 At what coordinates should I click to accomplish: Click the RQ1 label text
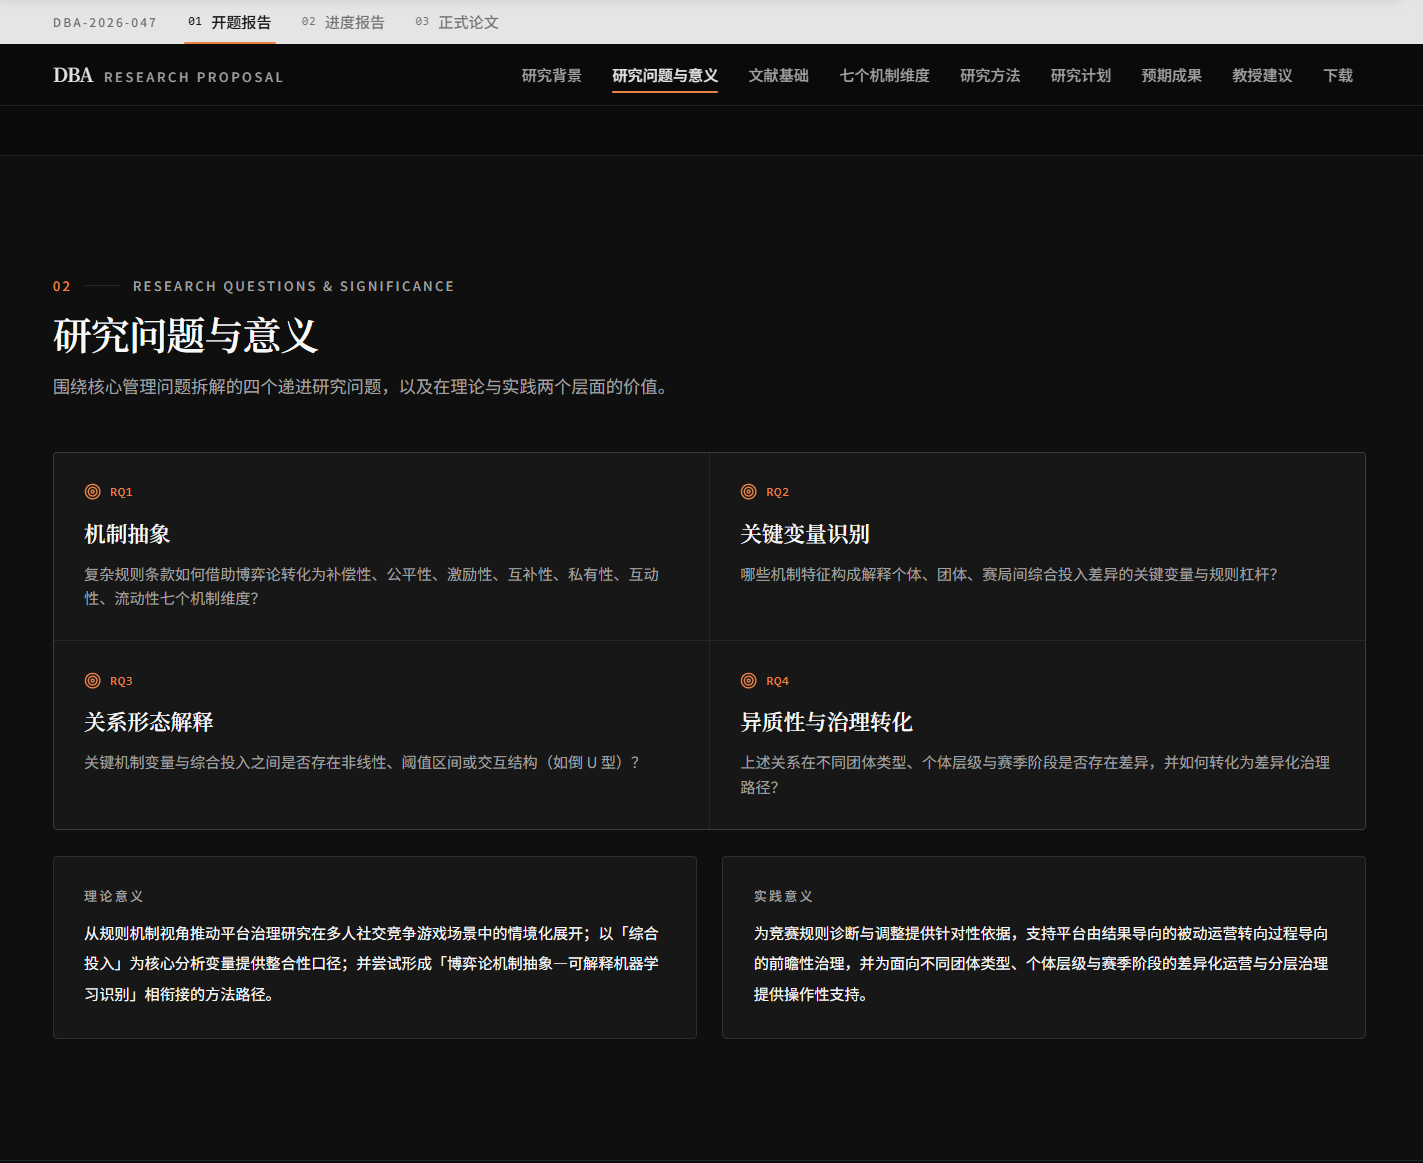121,492
